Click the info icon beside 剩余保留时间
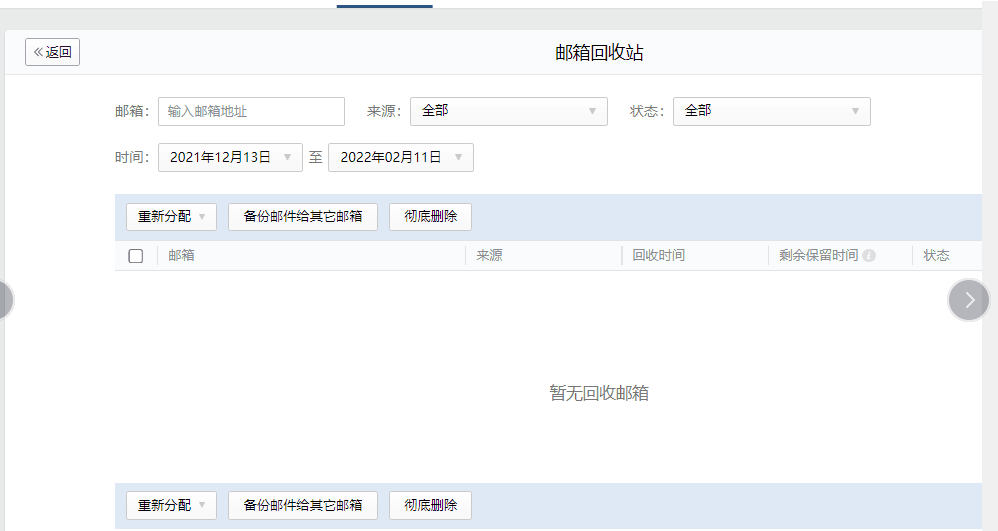Screen dimensions: 998x531 coord(869,256)
